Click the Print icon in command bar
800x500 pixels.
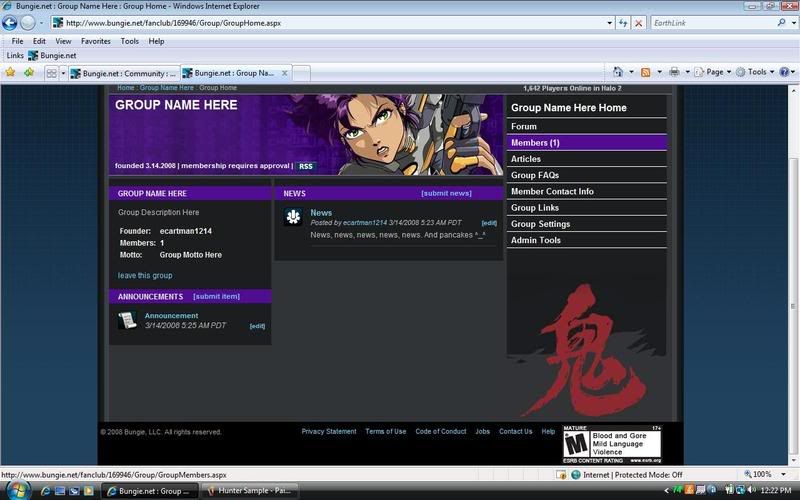pyautogui.click(x=674, y=72)
